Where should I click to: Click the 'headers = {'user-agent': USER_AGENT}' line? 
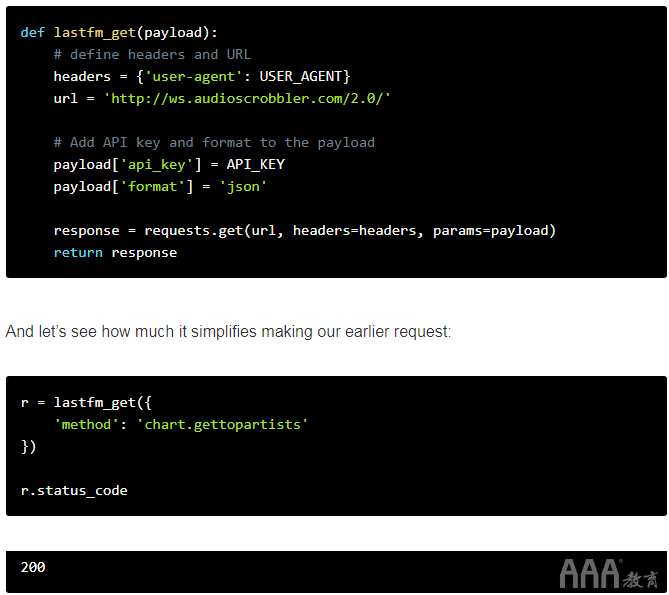[202, 77]
